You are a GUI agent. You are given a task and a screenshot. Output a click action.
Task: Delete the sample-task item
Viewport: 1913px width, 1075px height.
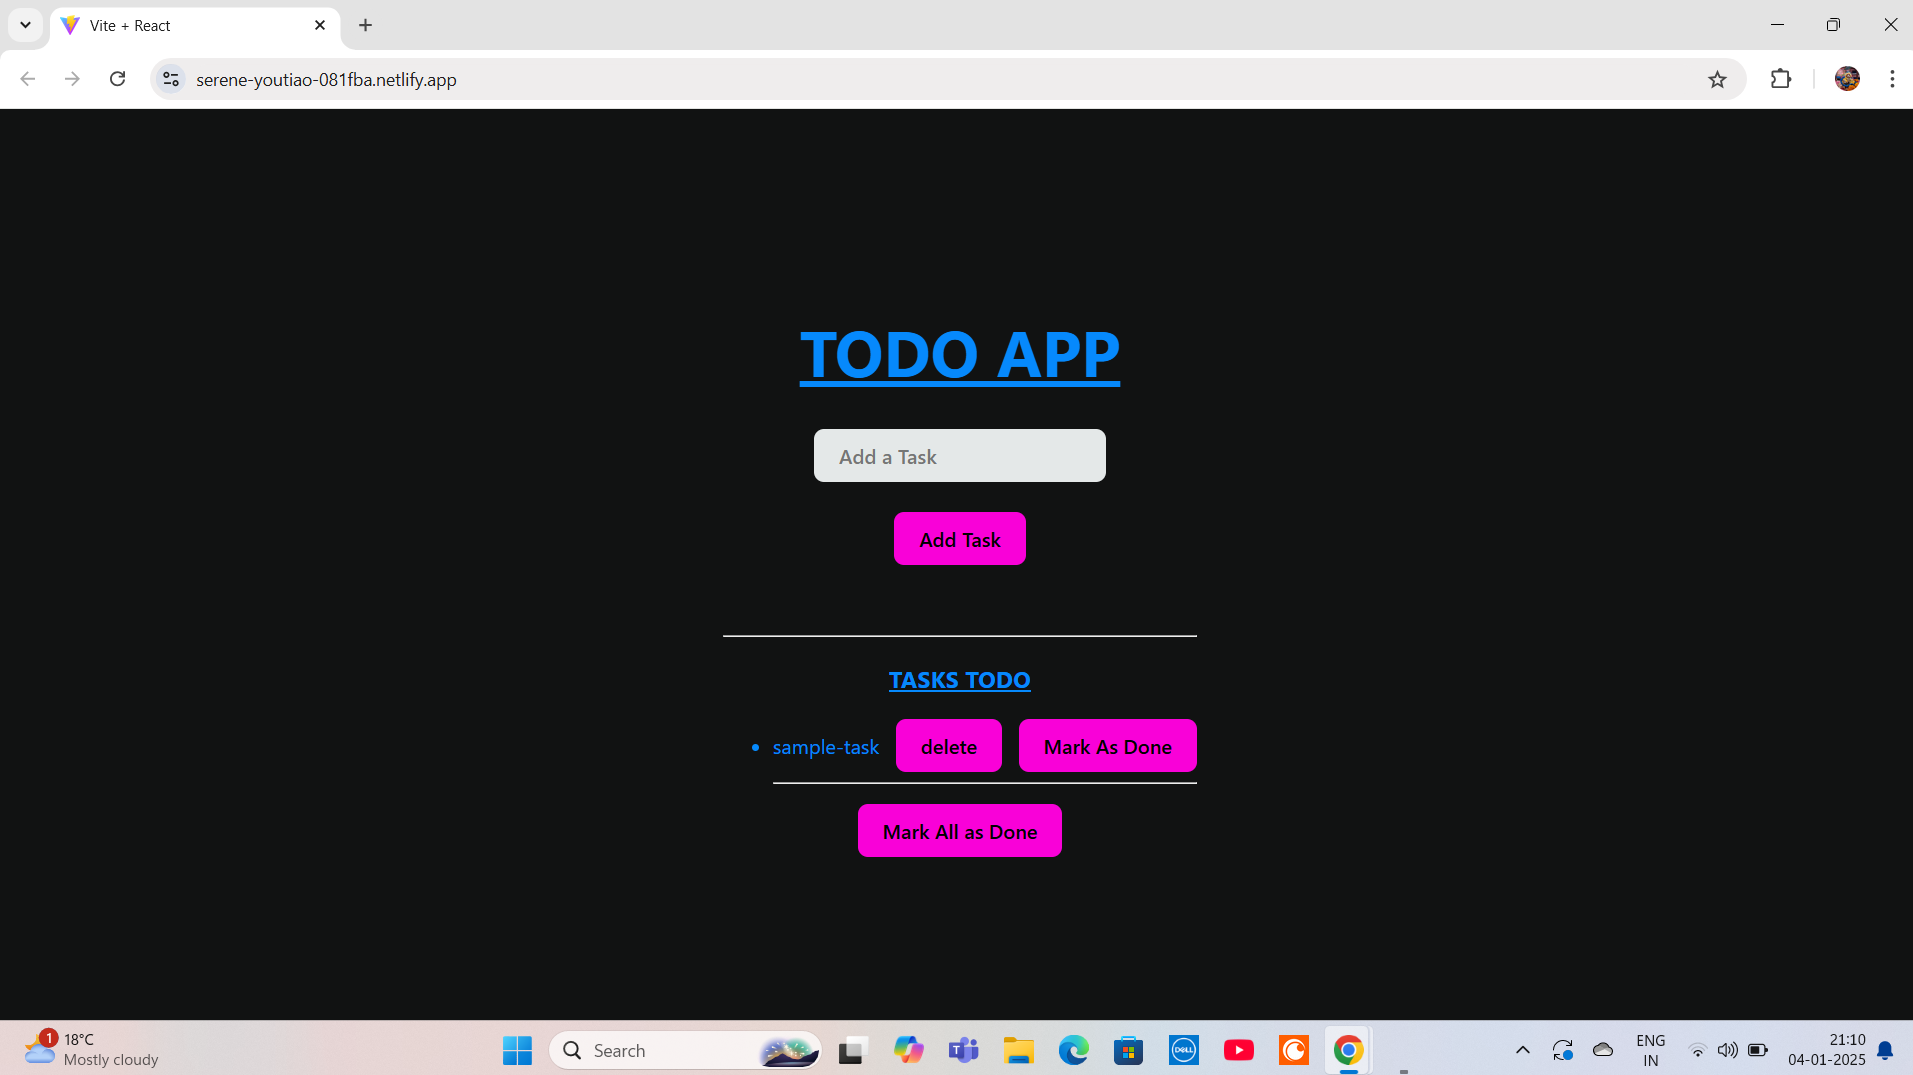[948, 746]
